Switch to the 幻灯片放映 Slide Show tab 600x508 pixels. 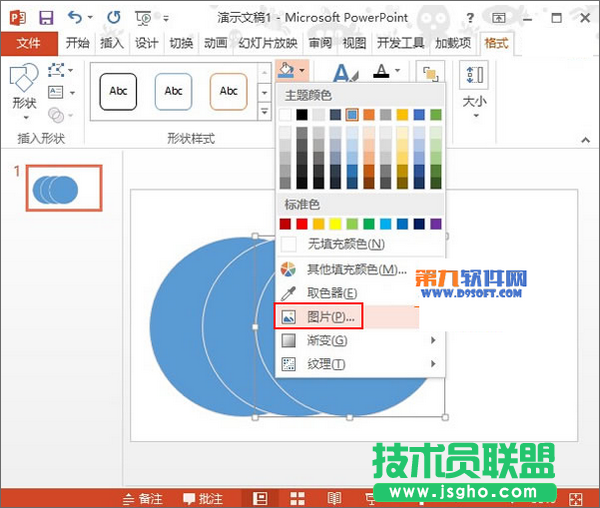tap(267, 43)
